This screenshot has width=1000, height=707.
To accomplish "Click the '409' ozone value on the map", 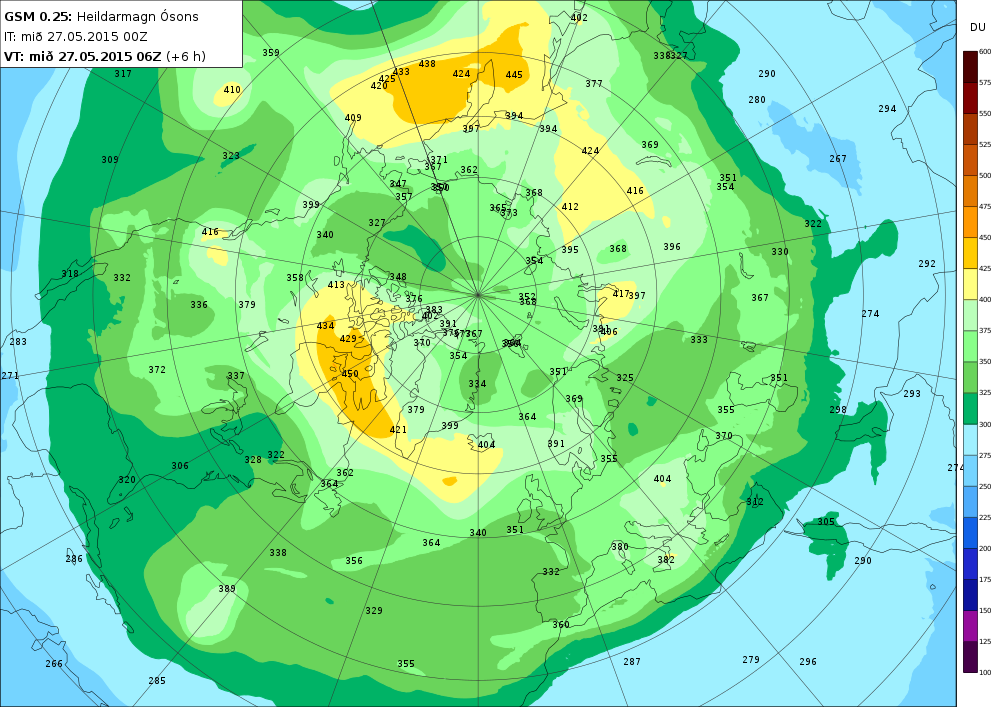I will [353, 118].
